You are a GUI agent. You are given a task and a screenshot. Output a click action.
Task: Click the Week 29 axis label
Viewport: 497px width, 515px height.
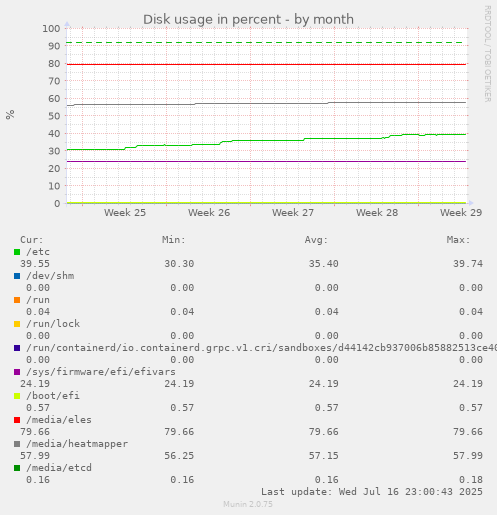[x=461, y=213]
